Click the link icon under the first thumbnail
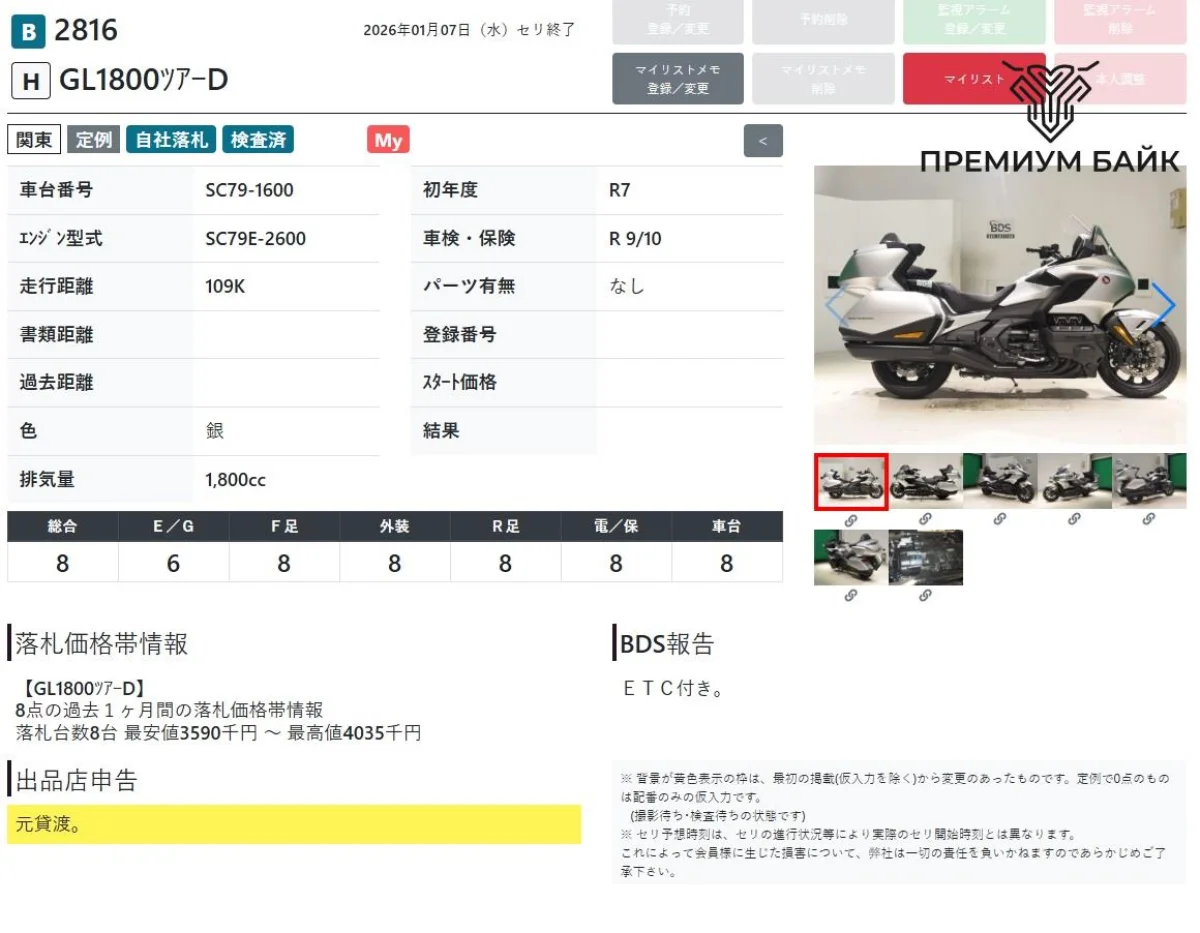This screenshot has width=1200, height=933. (851, 520)
